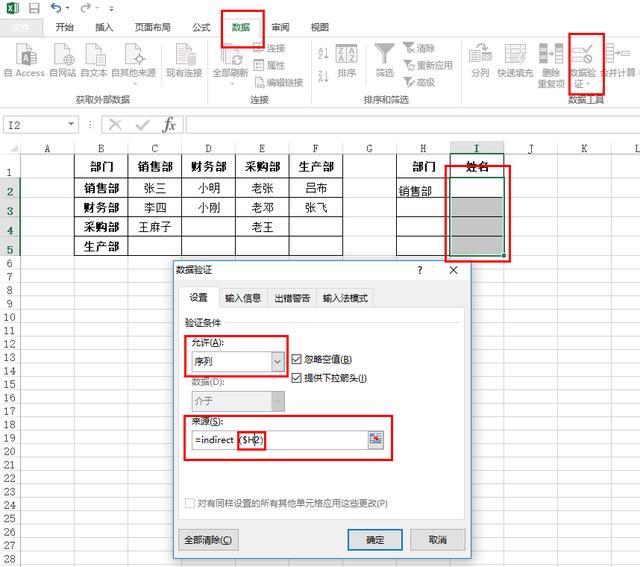
Task: Click the 自 Access import icon
Action: coord(24,55)
